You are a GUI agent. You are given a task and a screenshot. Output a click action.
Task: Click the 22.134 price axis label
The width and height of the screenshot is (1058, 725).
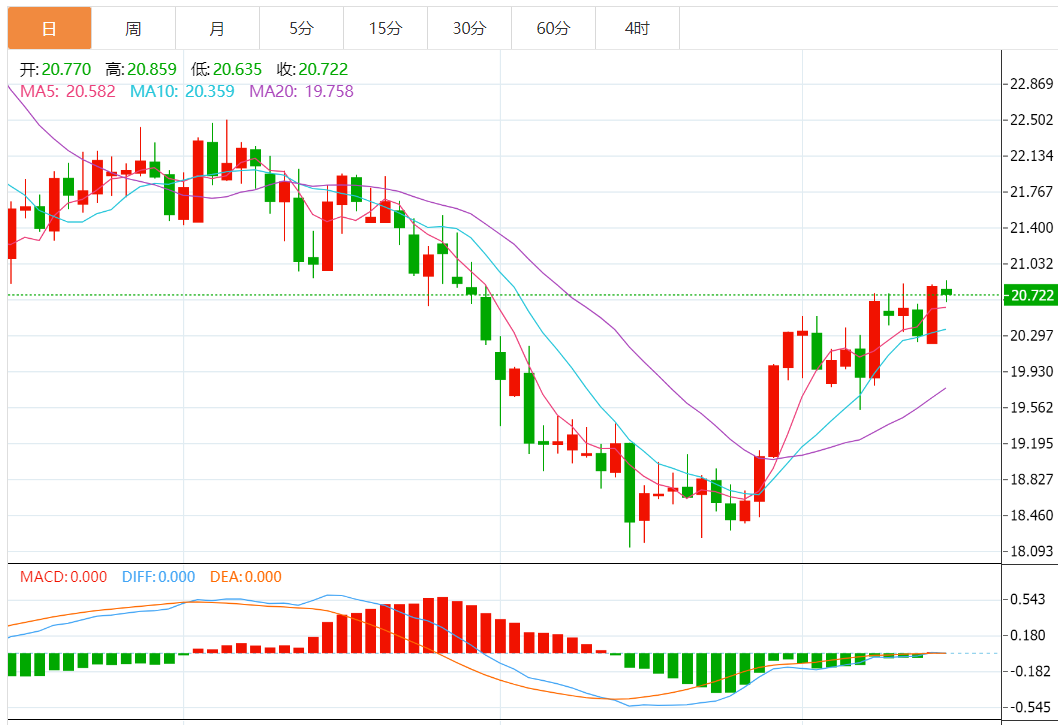pos(1031,156)
